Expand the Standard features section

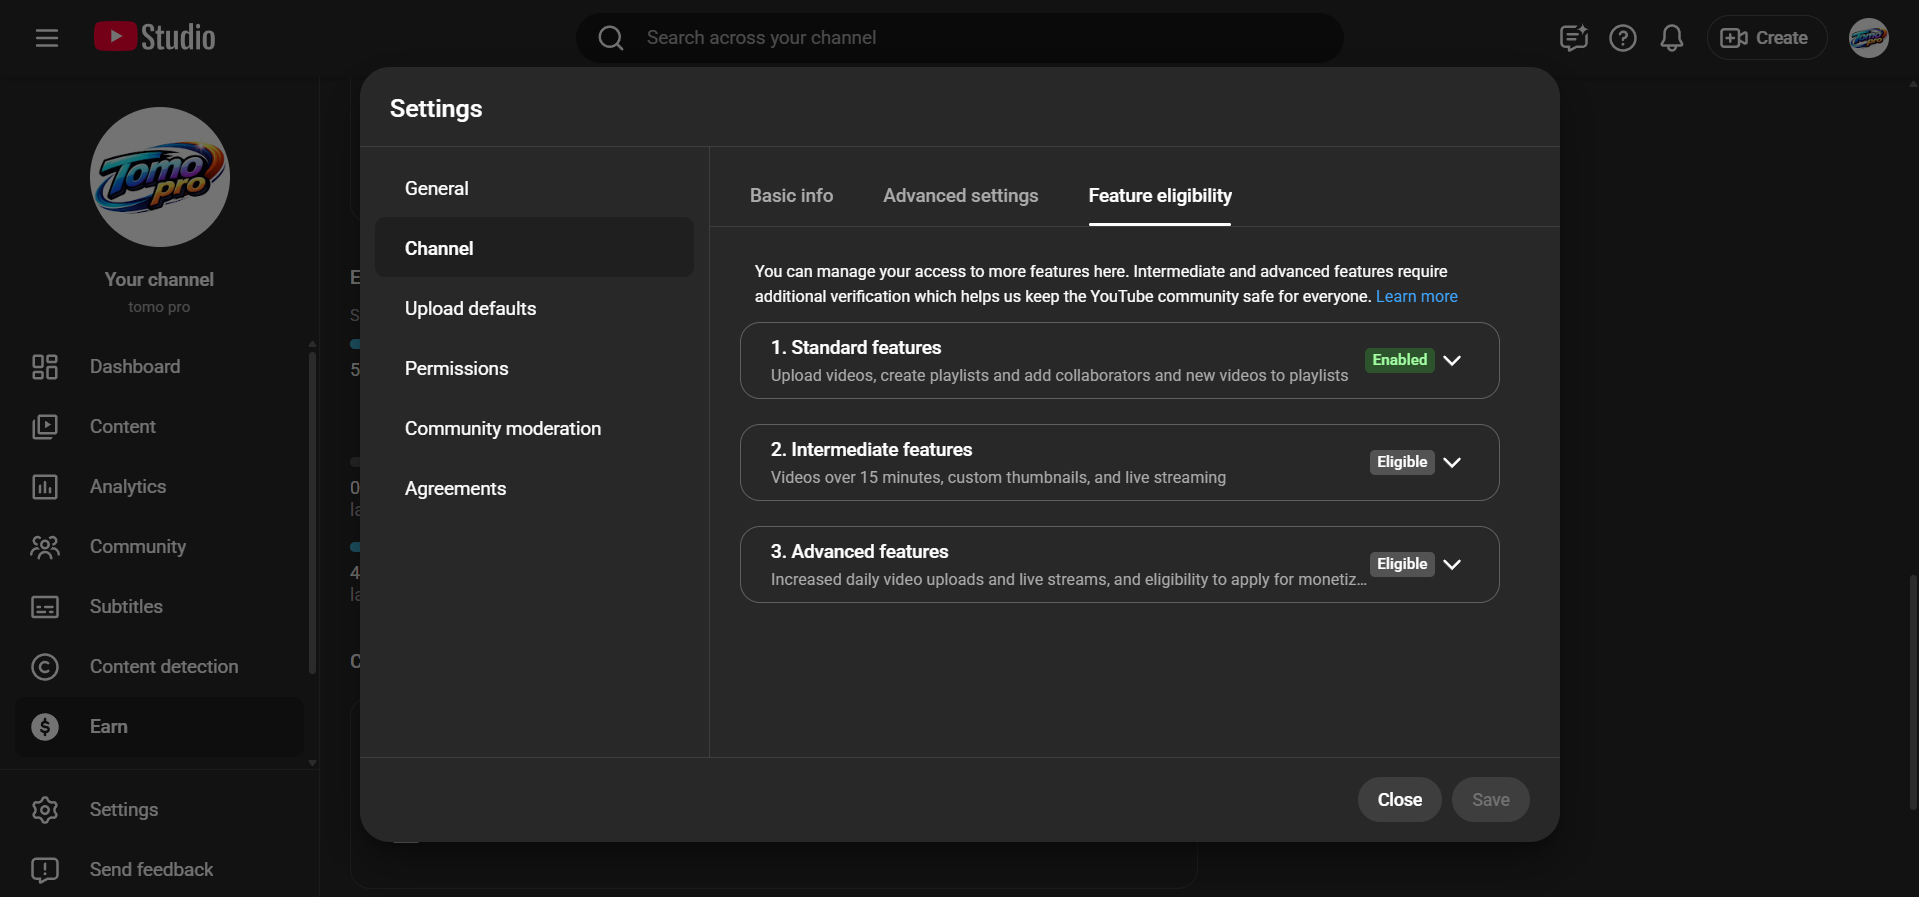pos(1452,360)
